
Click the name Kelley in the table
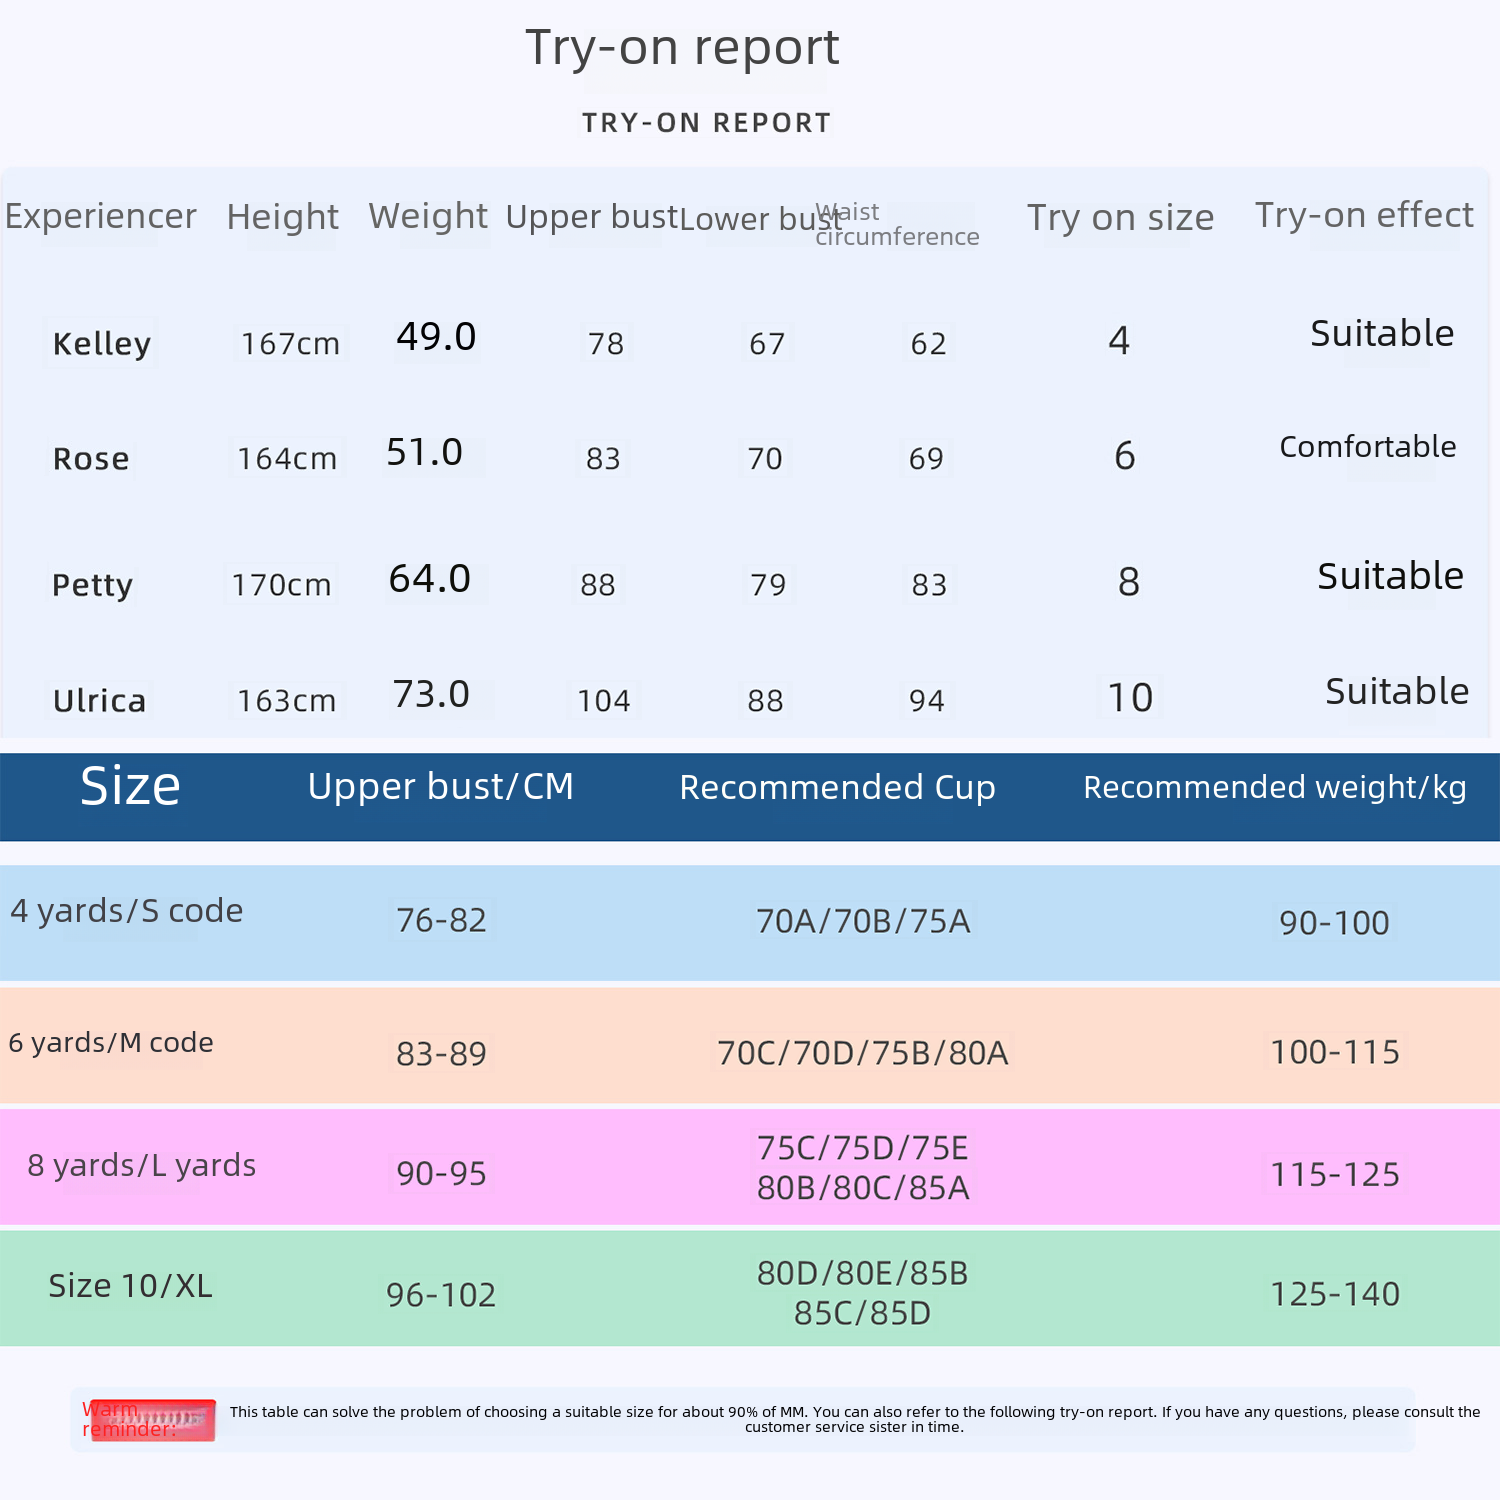pyautogui.click(x=101, y=343)
